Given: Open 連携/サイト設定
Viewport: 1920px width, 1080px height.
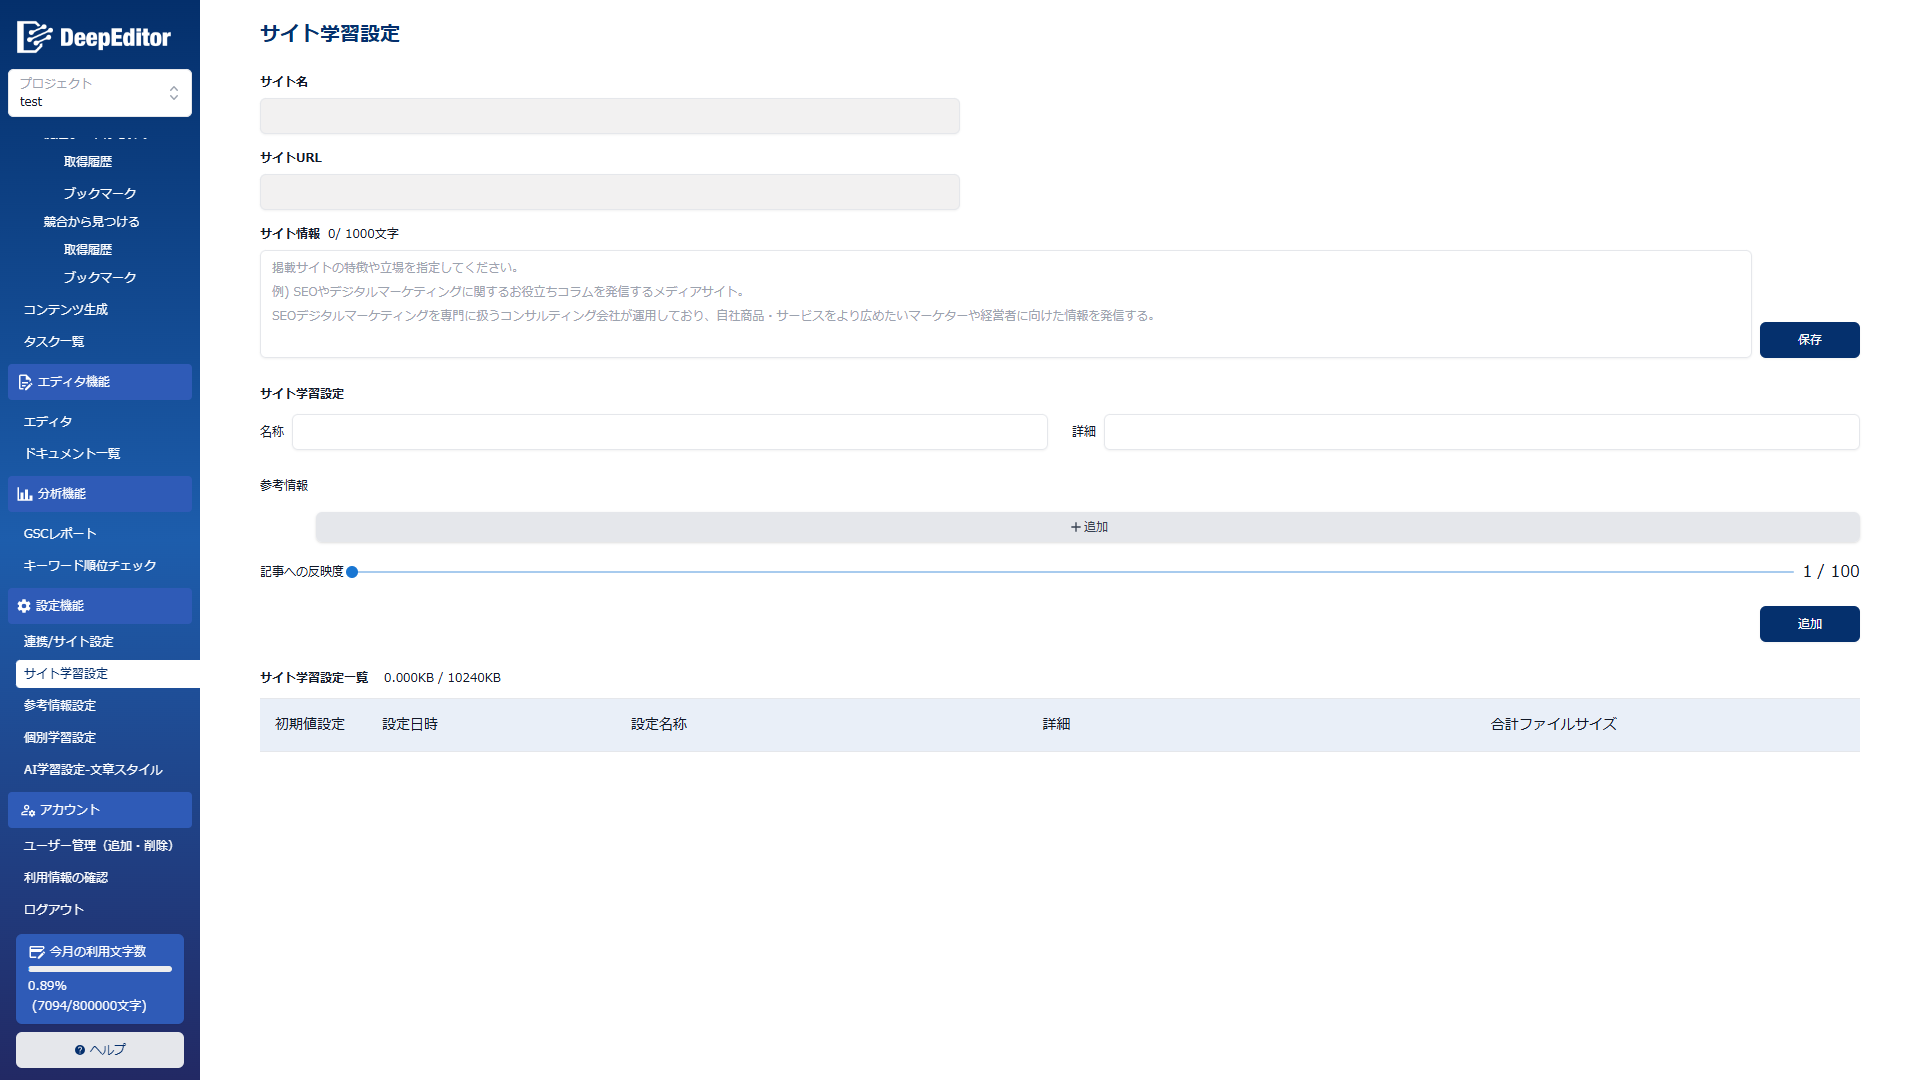Looking at the screenshot, I should coord(69,642).
